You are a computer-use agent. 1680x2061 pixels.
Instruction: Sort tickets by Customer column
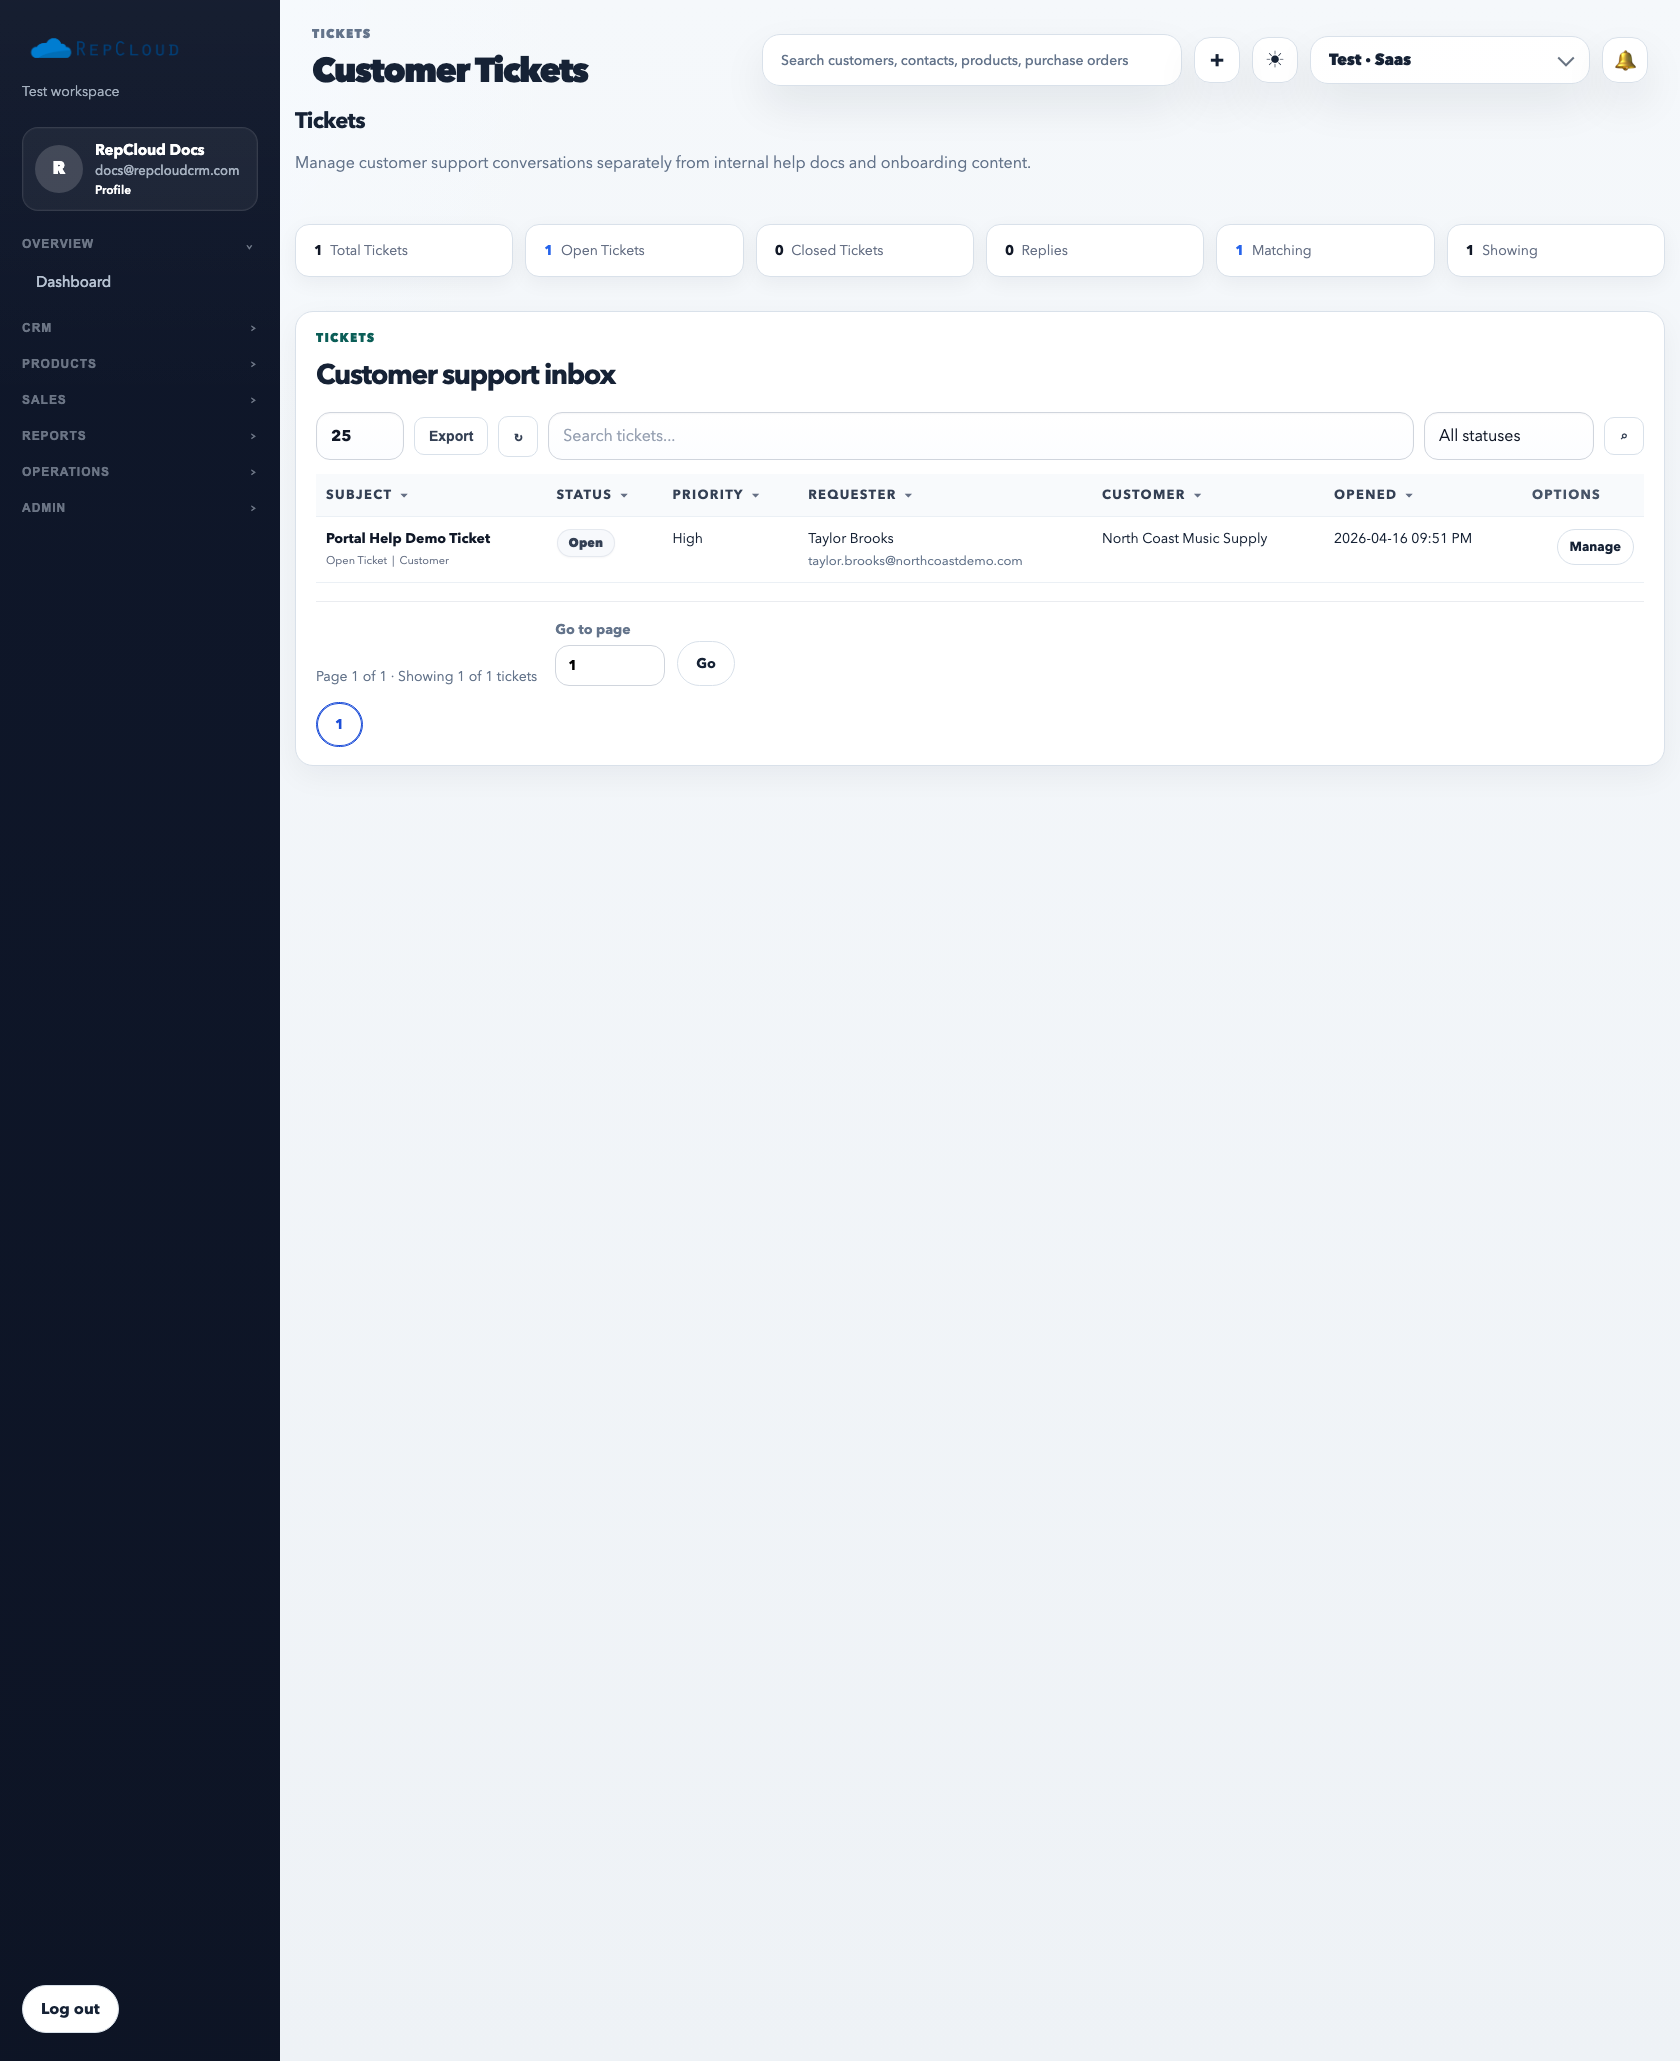(1152, 495)
